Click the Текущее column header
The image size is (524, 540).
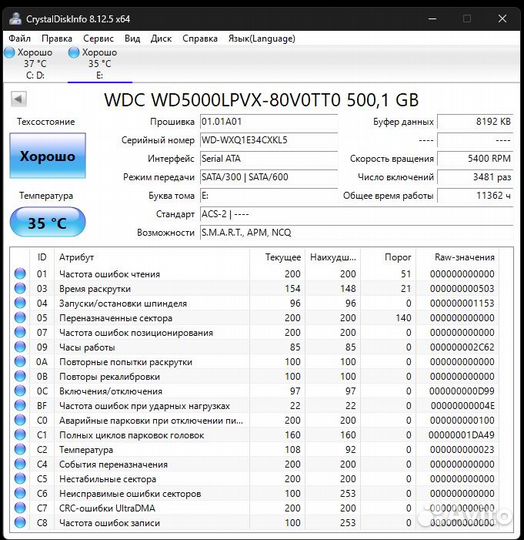click(277, 257)
